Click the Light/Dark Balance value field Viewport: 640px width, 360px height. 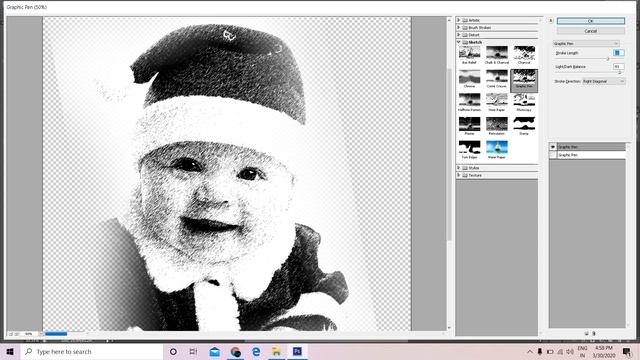[x=618, y=66]
